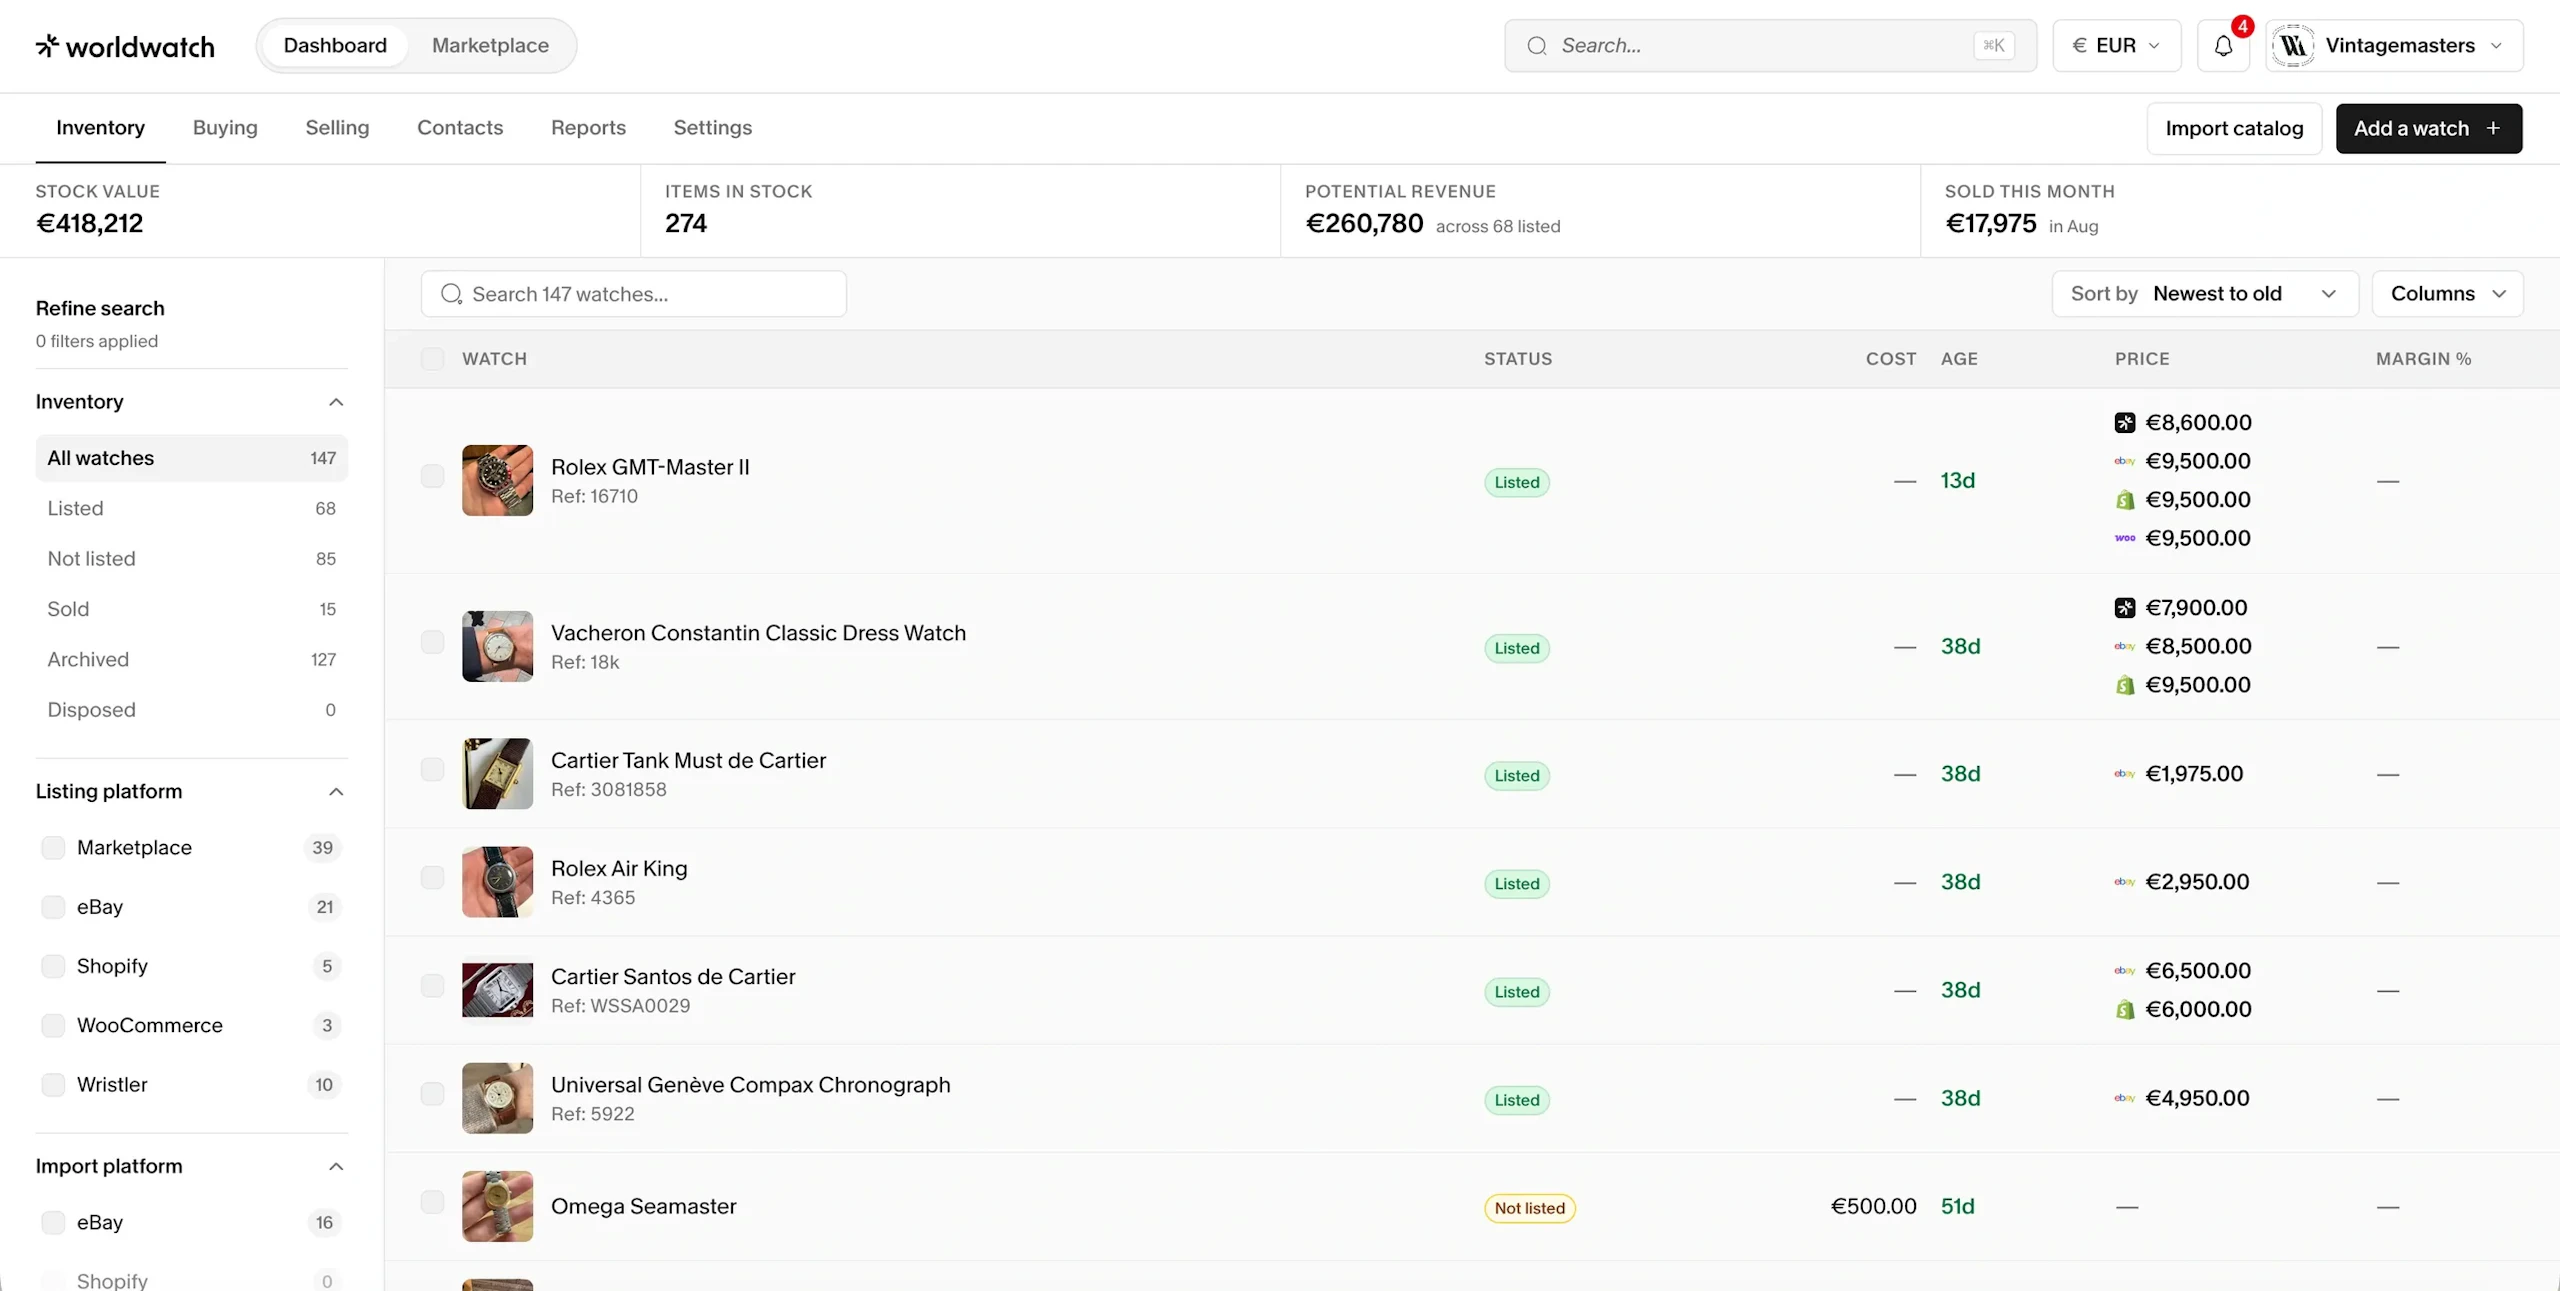Select the Cartier Tank Must row checkbox
The height and width of the screenshot is (1291, 2560).
pos(432,769)
